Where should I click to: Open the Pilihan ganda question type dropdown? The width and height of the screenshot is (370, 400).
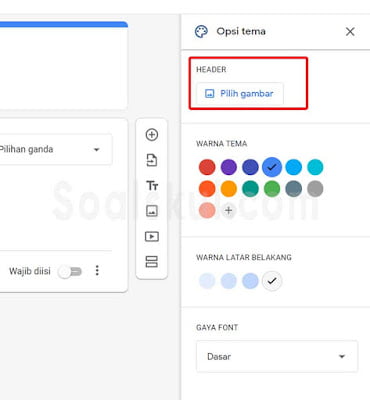tap(55, 149)
